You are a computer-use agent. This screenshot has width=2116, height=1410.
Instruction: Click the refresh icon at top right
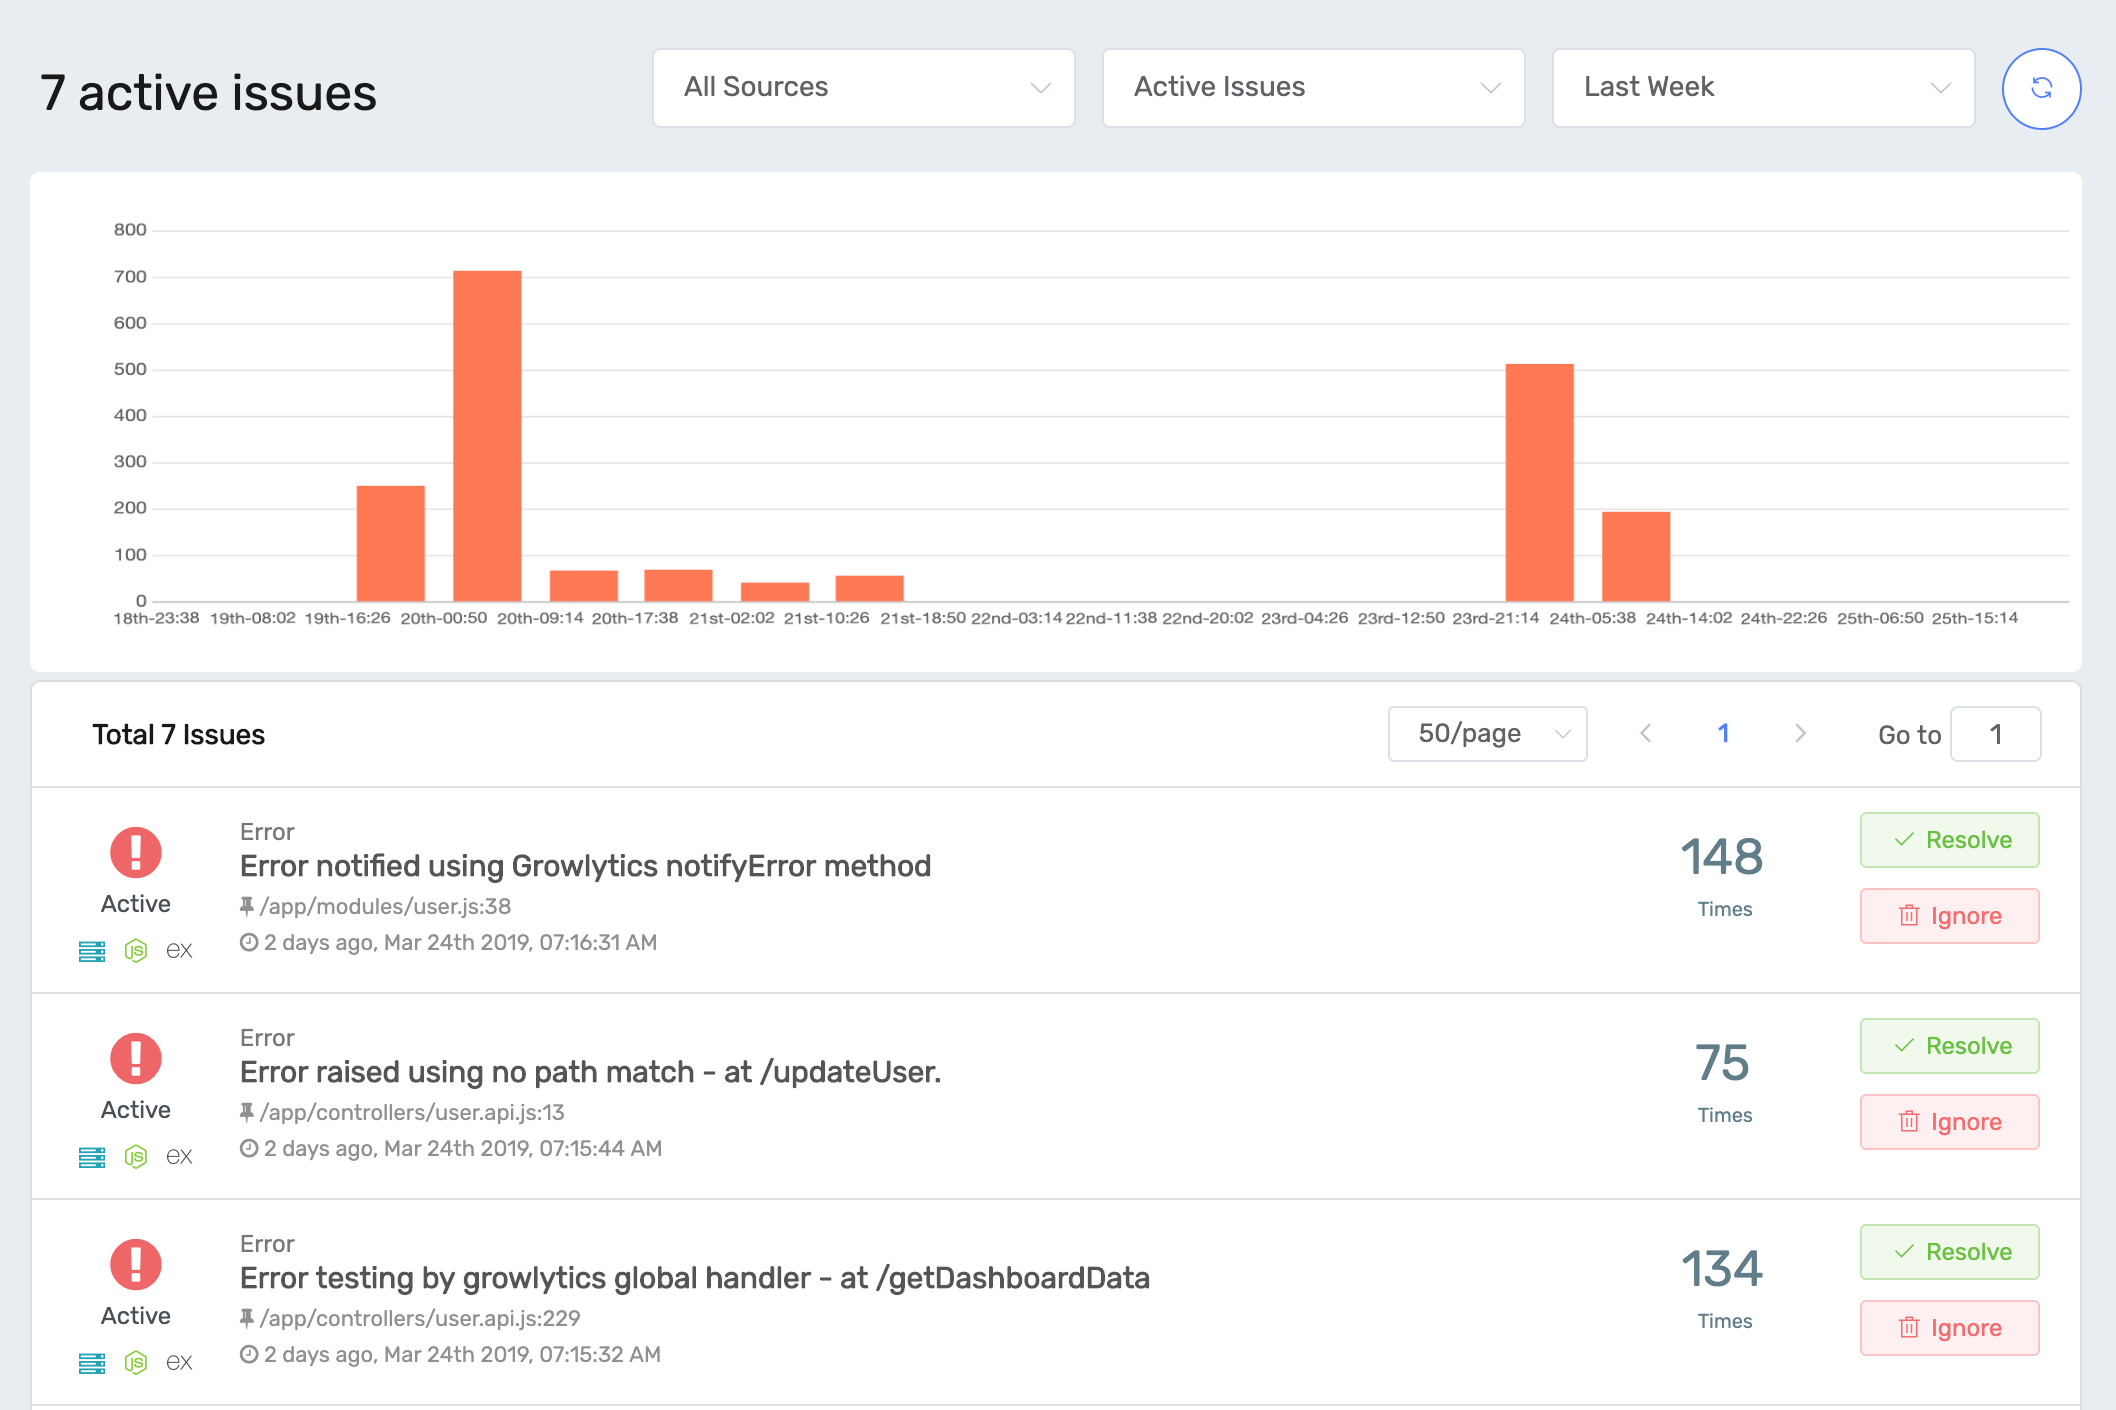2041,88
